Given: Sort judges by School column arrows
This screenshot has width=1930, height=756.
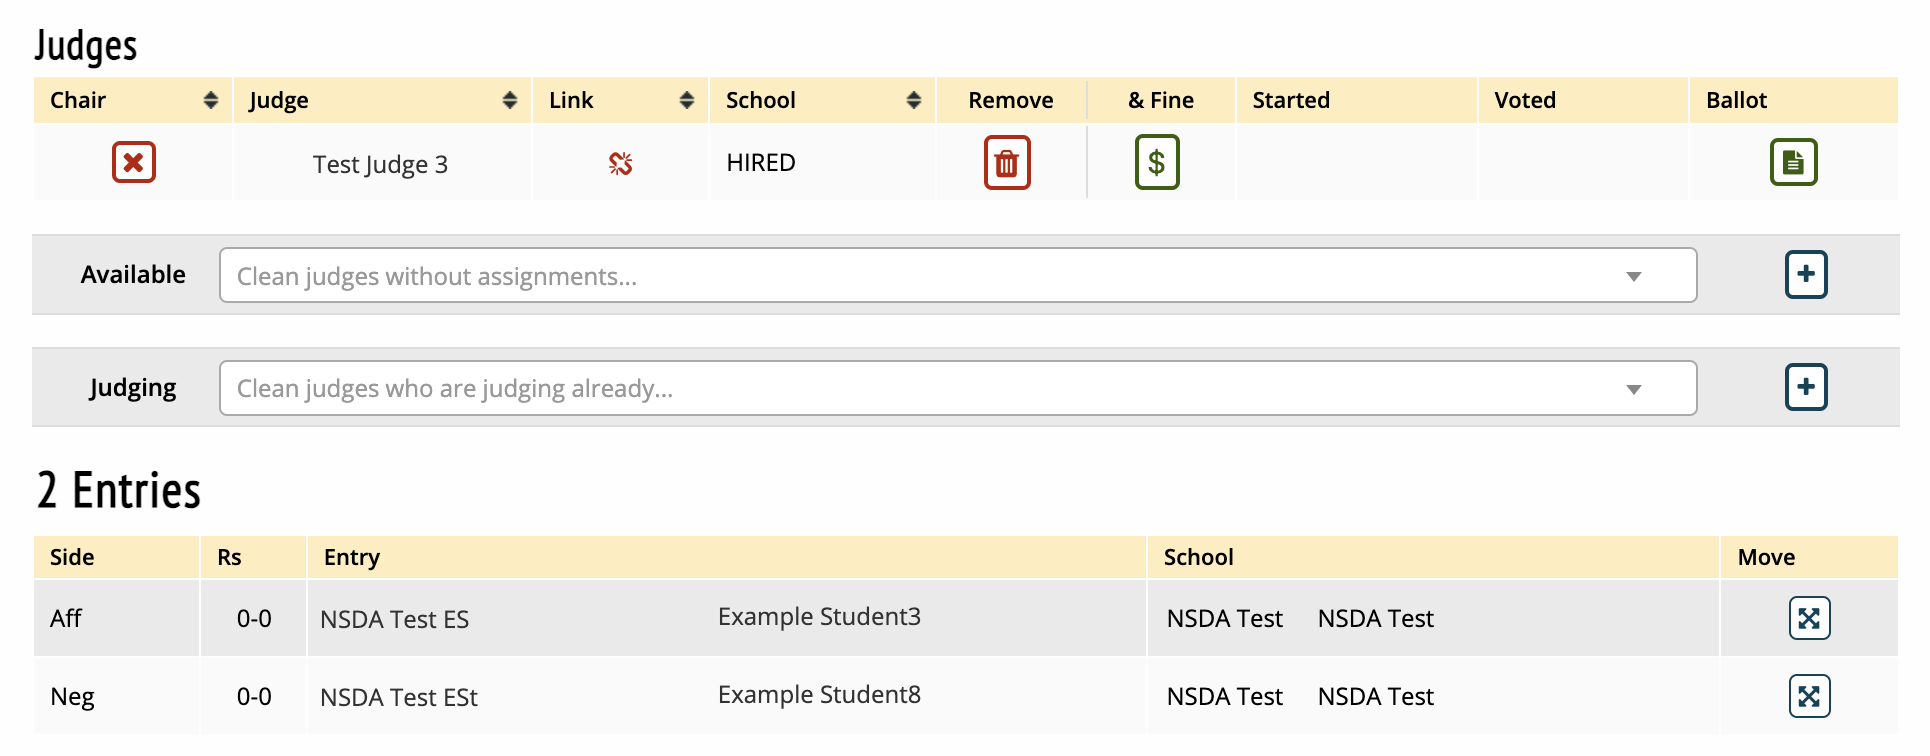Looking at the screenshot, I should pos(913,100).
